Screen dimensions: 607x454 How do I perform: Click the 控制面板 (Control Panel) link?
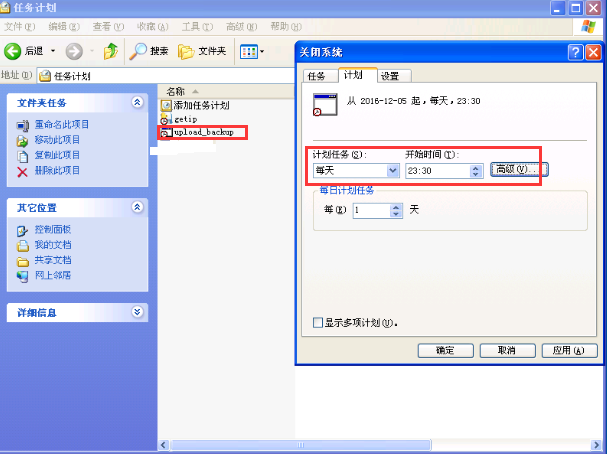(51, 229)
